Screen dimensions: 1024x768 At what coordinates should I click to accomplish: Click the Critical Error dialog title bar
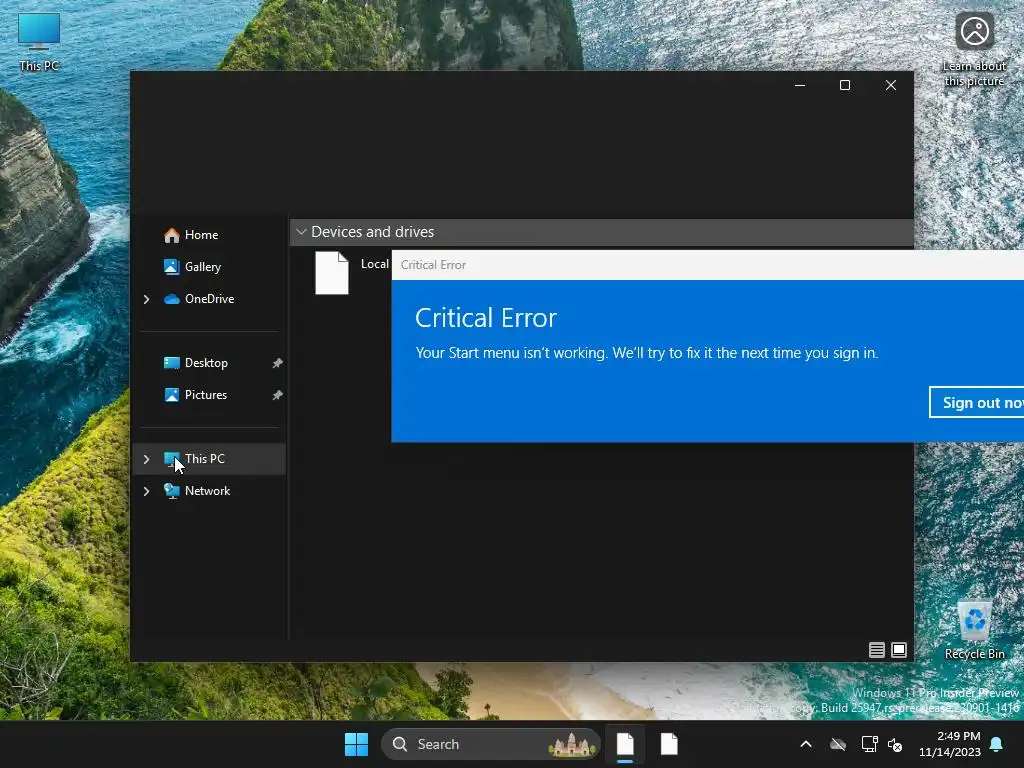tap(707, 264)
